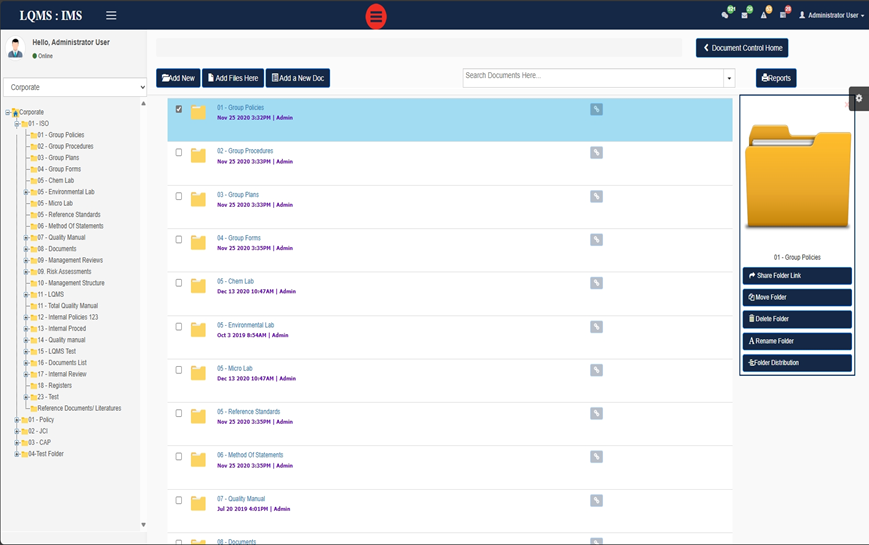
Task: Click the Add a New Doc button
Action: click(298, 78)
